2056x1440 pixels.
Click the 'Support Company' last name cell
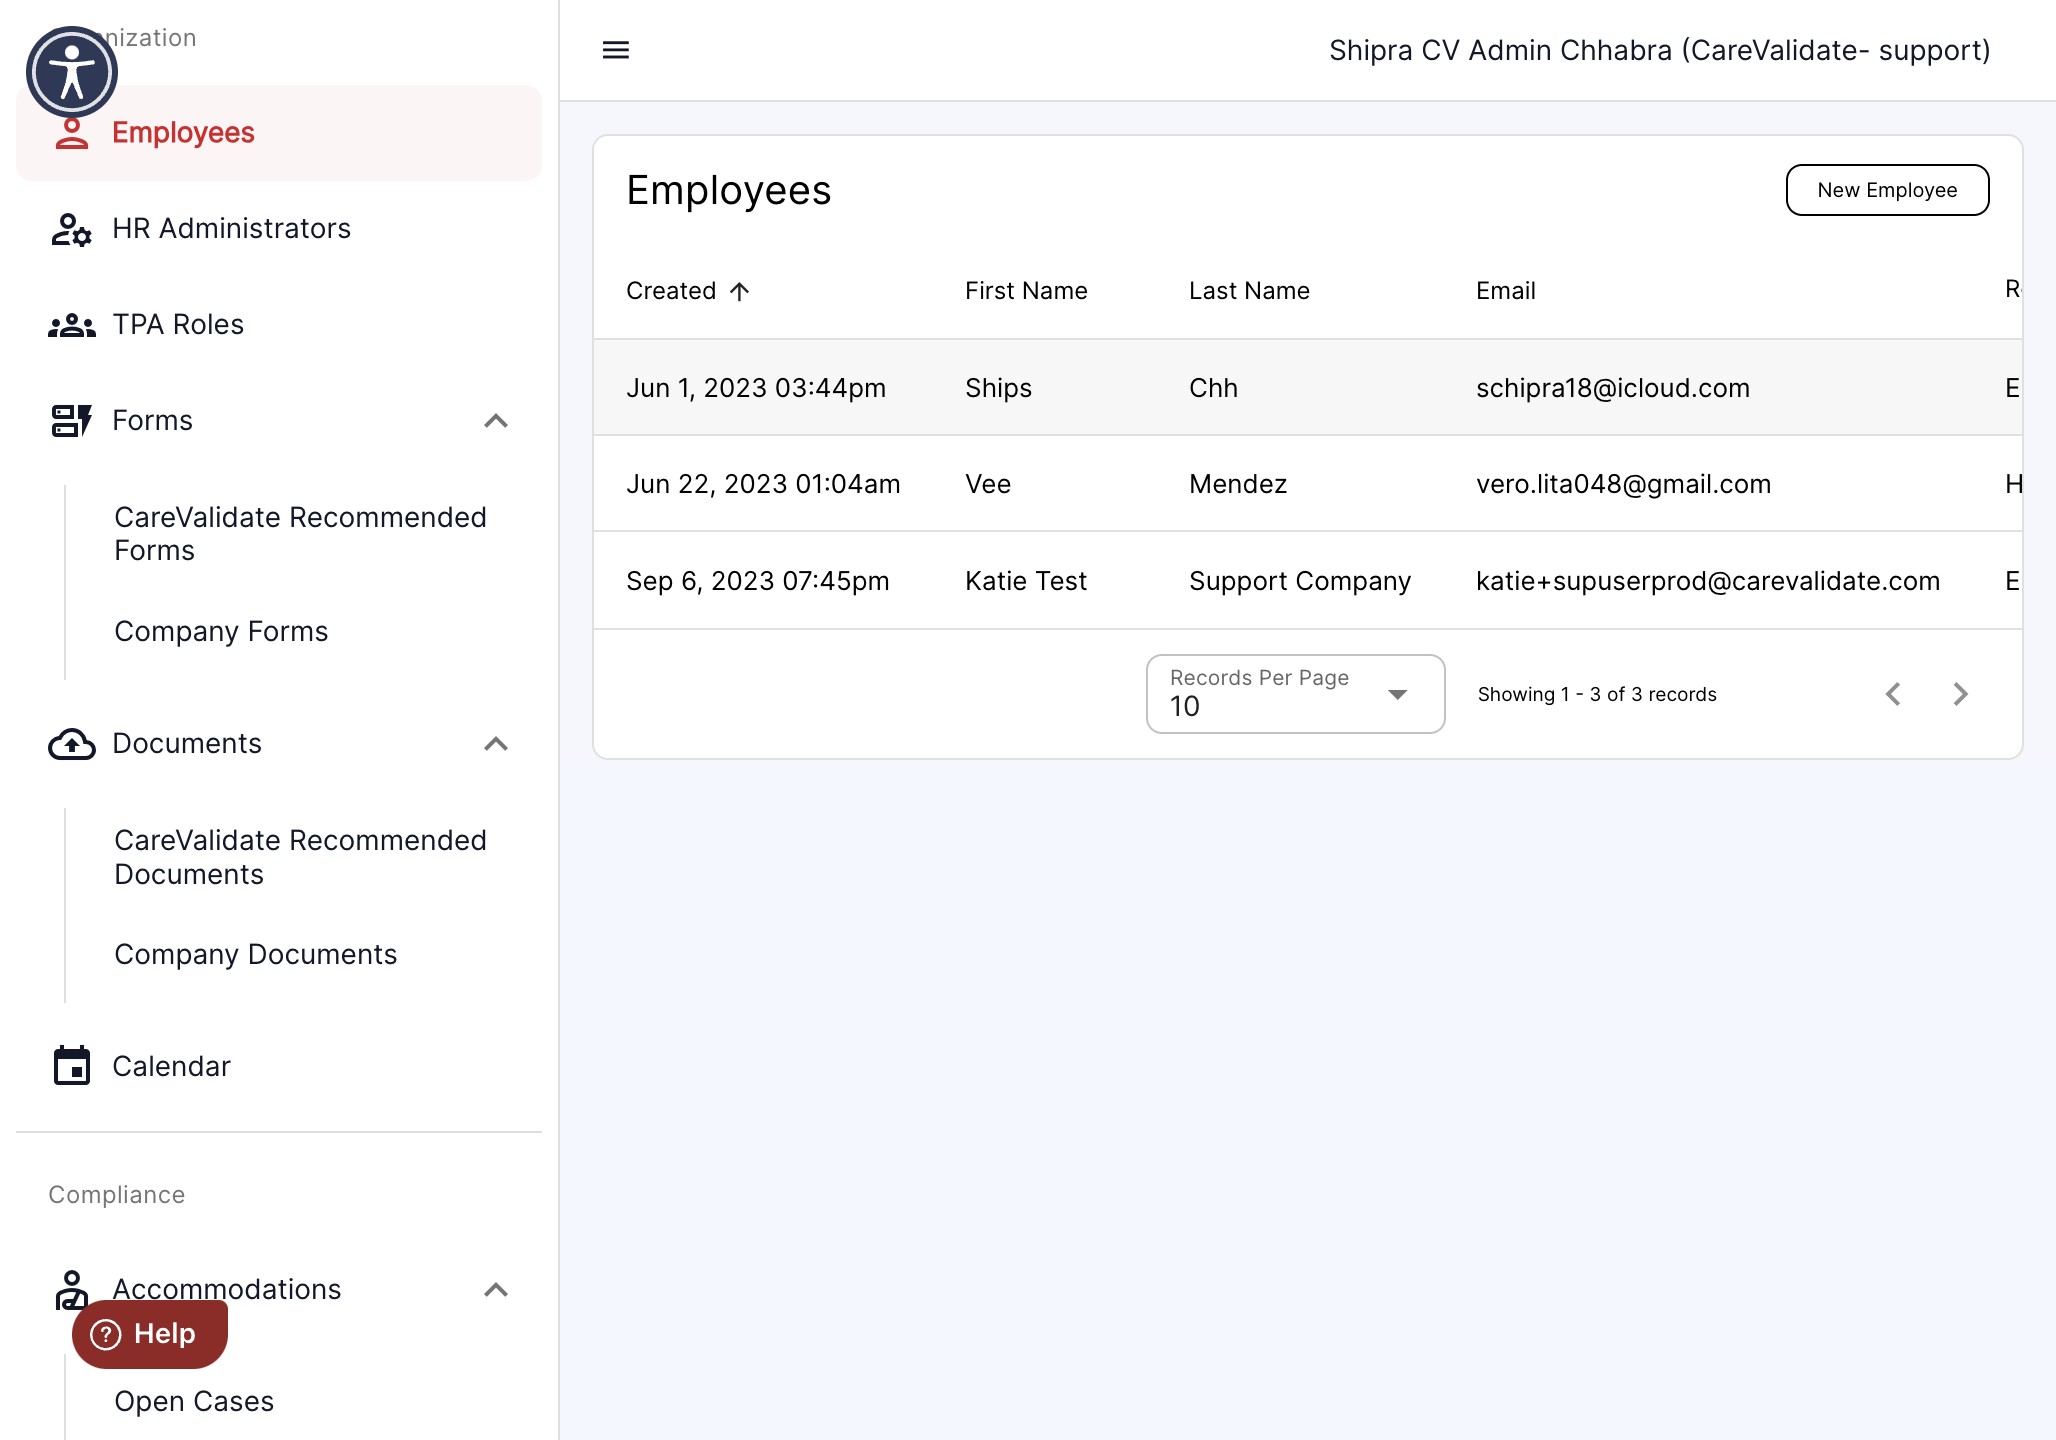pos(1300,581)
